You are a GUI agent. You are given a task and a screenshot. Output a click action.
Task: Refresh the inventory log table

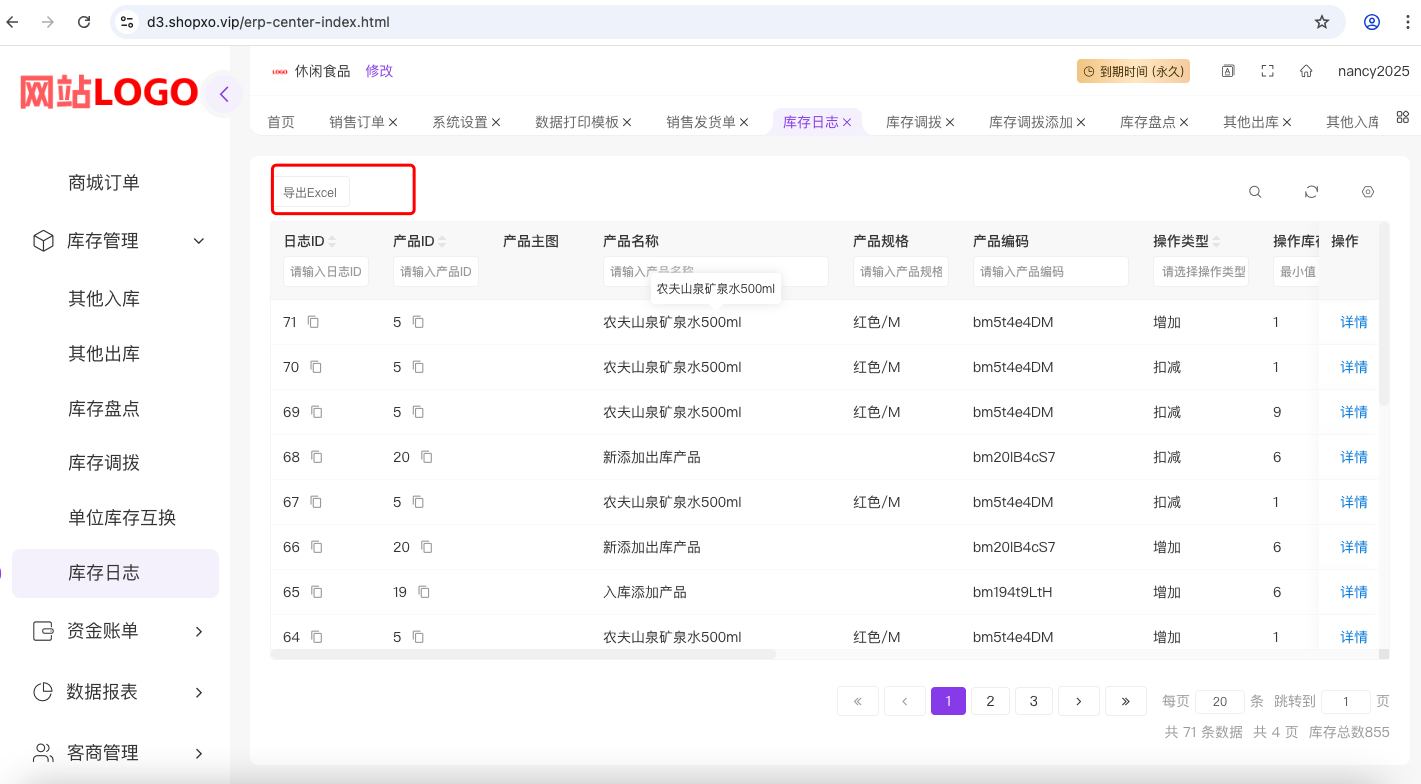pyautogui.click(x=1312, y=192)
